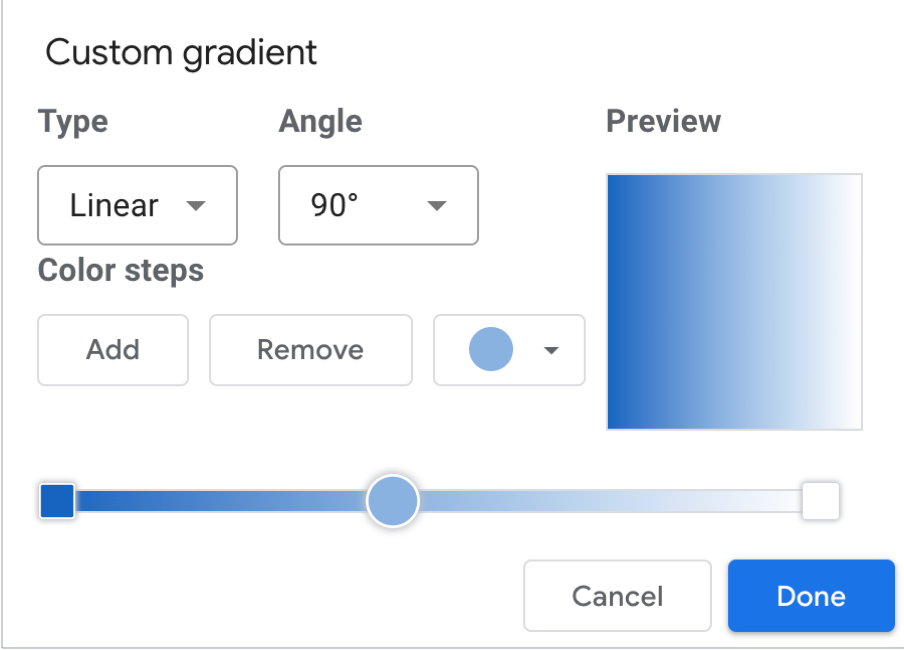Add a new color step
This screenshot has height=650, width=904.
point(112,350)
